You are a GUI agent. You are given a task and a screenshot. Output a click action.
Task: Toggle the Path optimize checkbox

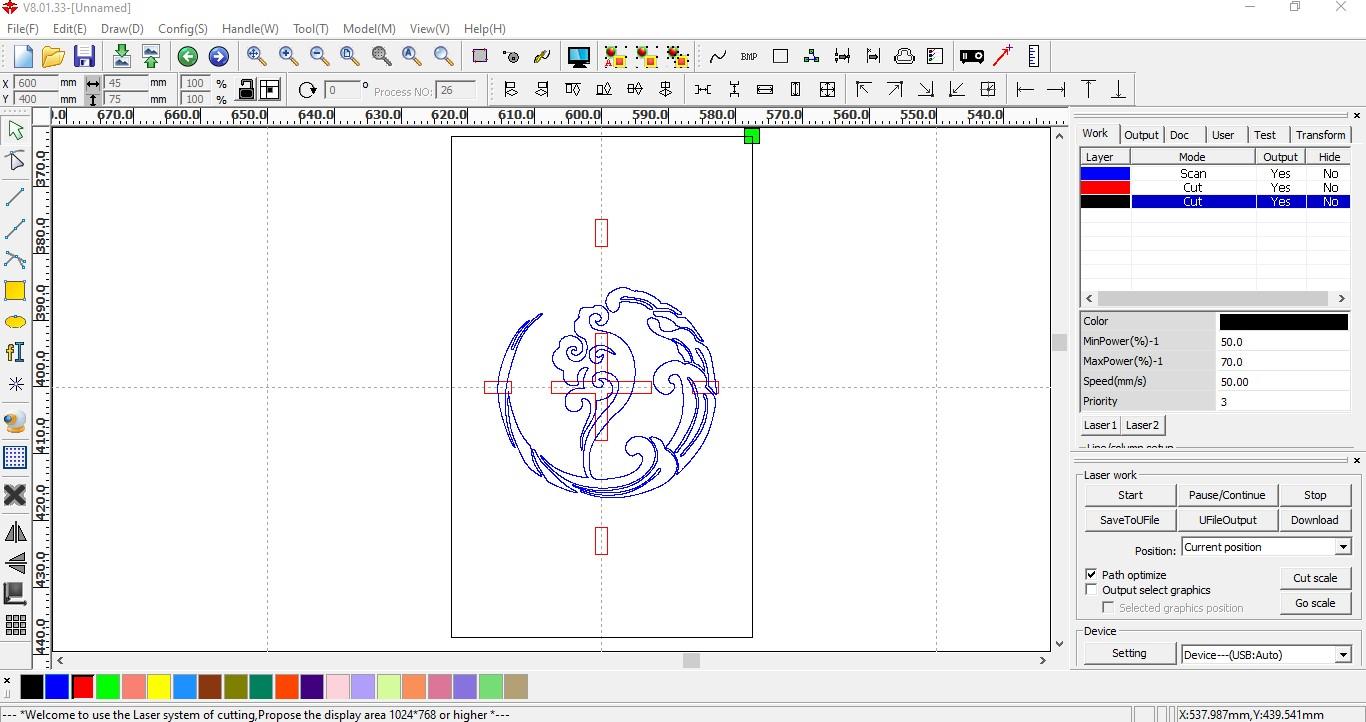coord(1091,575)
